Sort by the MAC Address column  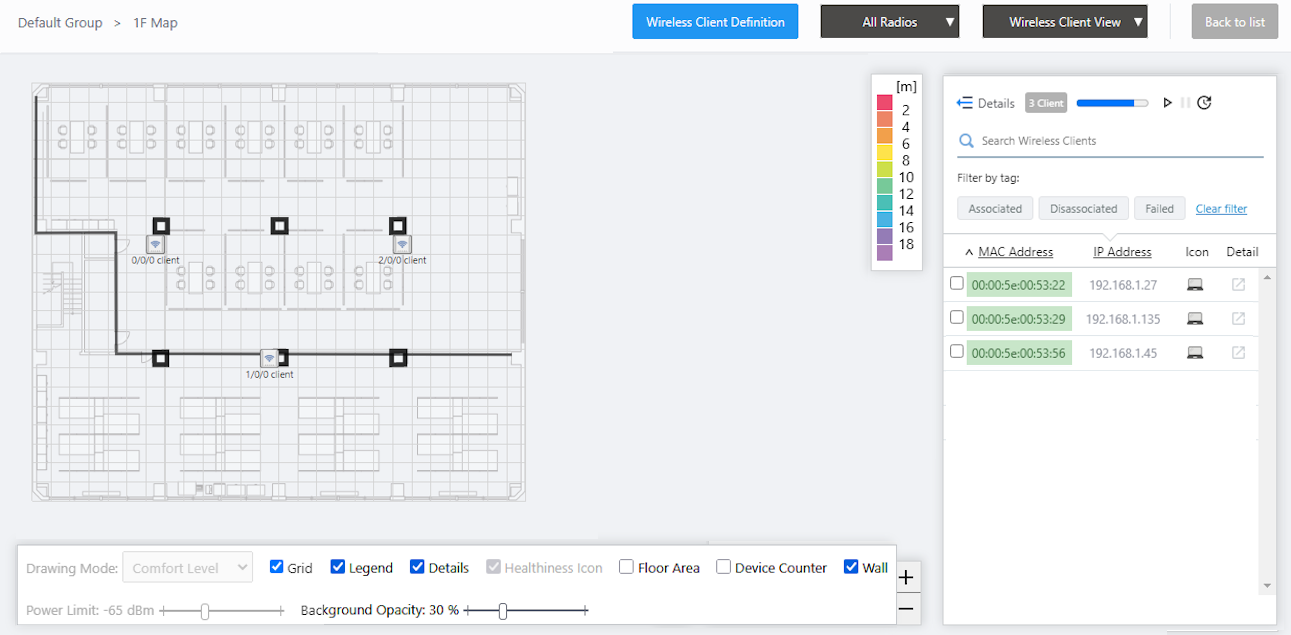pos(1015,252)
